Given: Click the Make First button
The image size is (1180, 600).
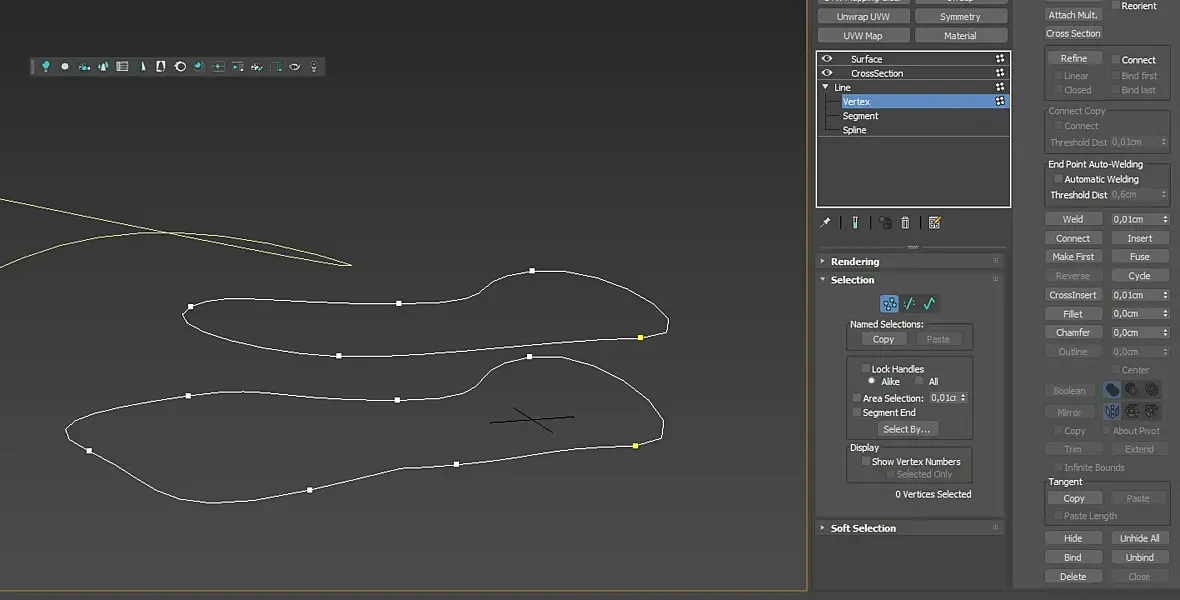Looking at the screenshot, I should (1073, 257).
